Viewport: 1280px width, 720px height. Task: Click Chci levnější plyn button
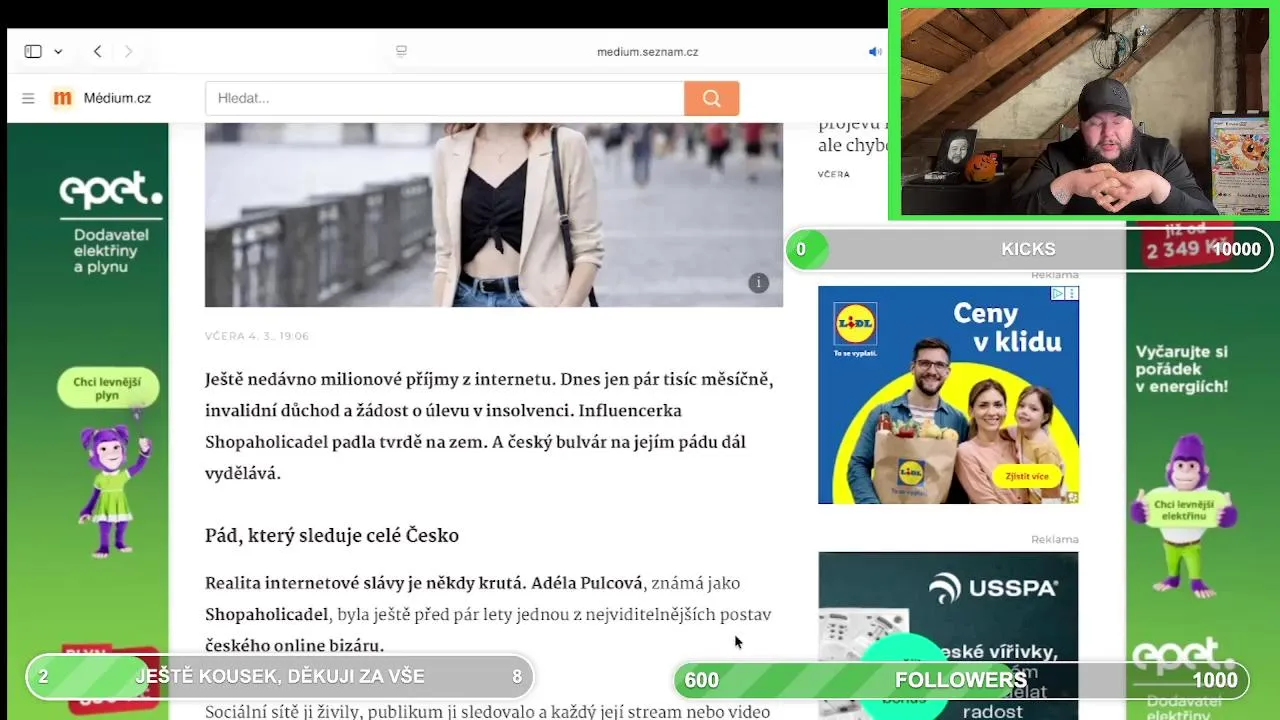(108, 388)
